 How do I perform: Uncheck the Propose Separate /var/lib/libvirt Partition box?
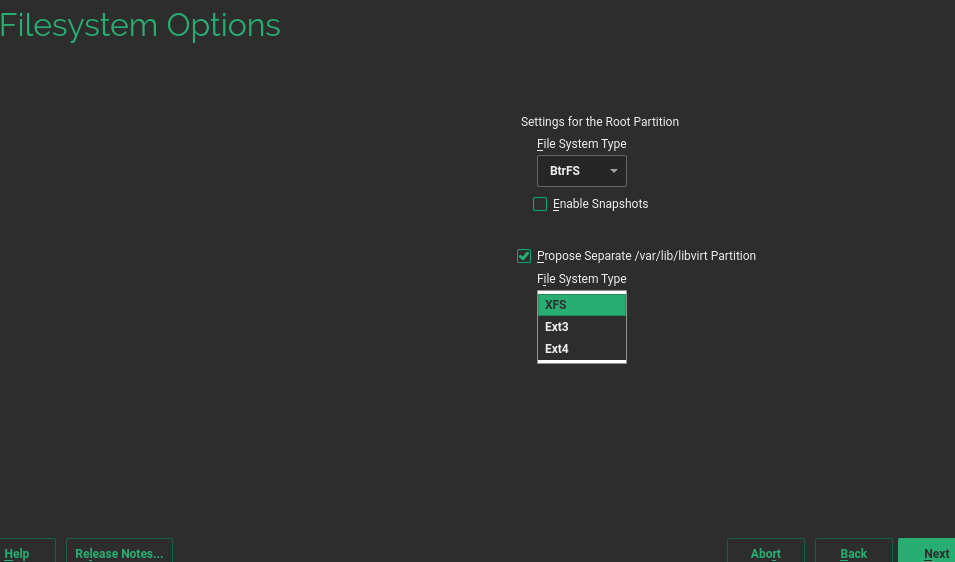pyautogui.click(x=524, y=256)
